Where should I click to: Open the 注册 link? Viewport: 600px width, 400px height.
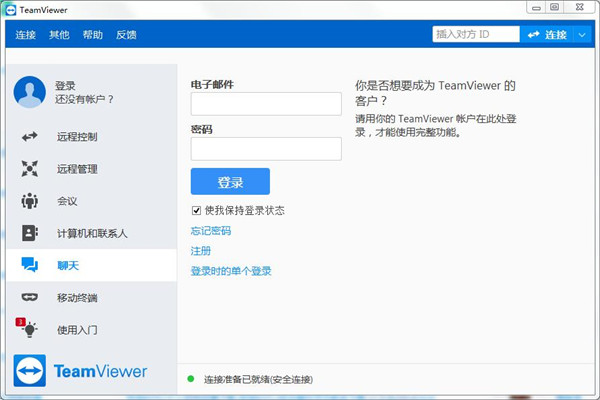click(x=201, y=251)
